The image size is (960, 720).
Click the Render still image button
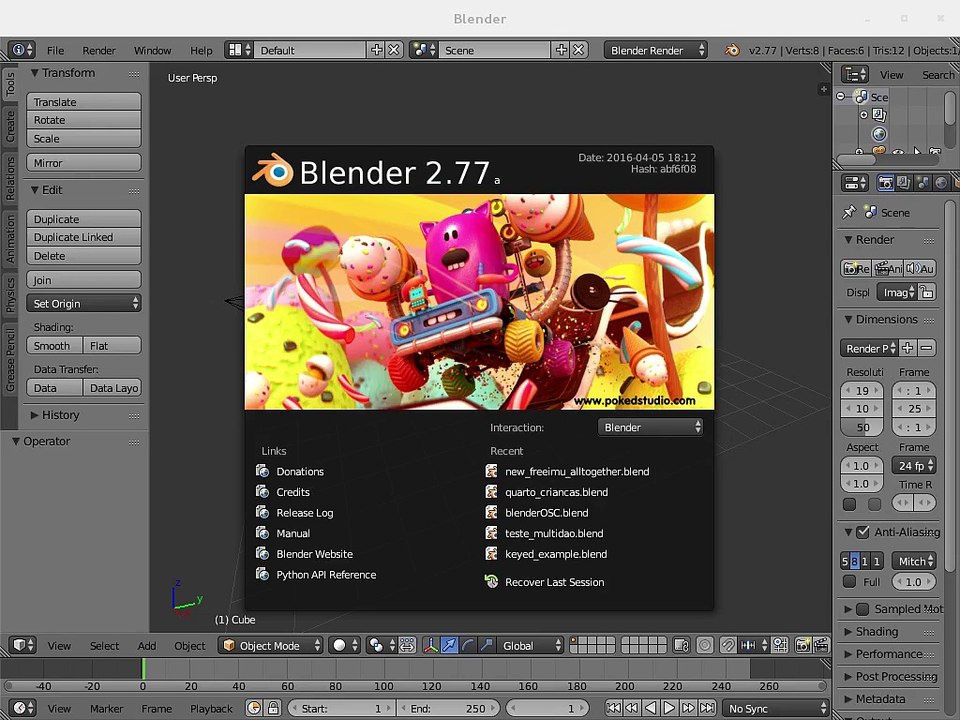(856, 268)
